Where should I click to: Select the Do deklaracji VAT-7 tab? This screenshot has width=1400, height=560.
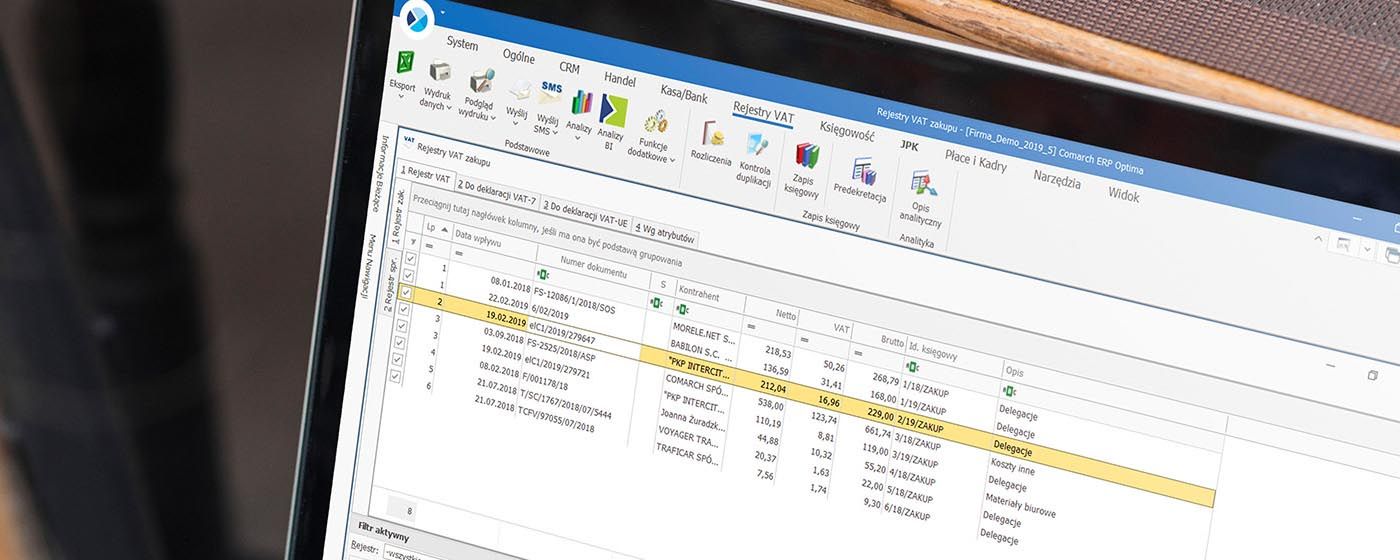point(496,192)
